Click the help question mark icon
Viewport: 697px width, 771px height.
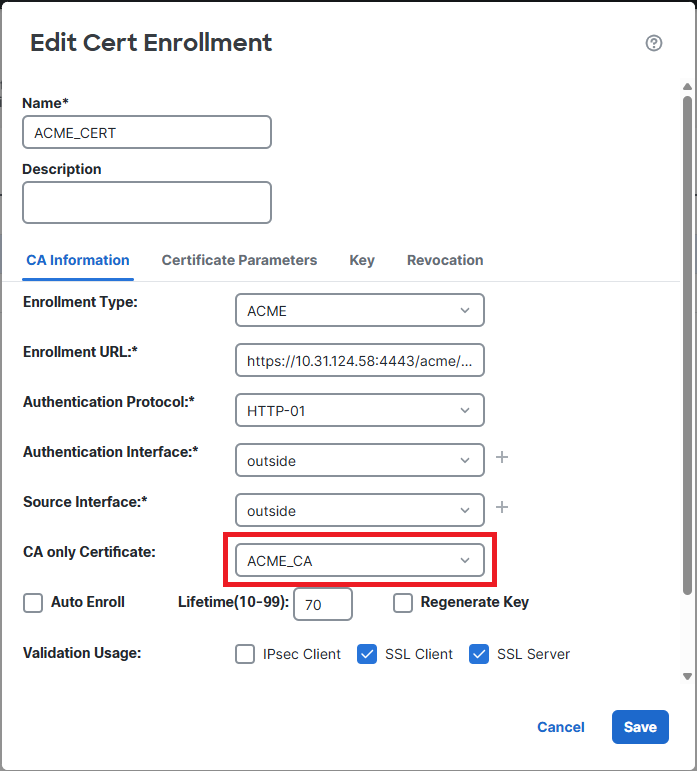click(654, 43)
